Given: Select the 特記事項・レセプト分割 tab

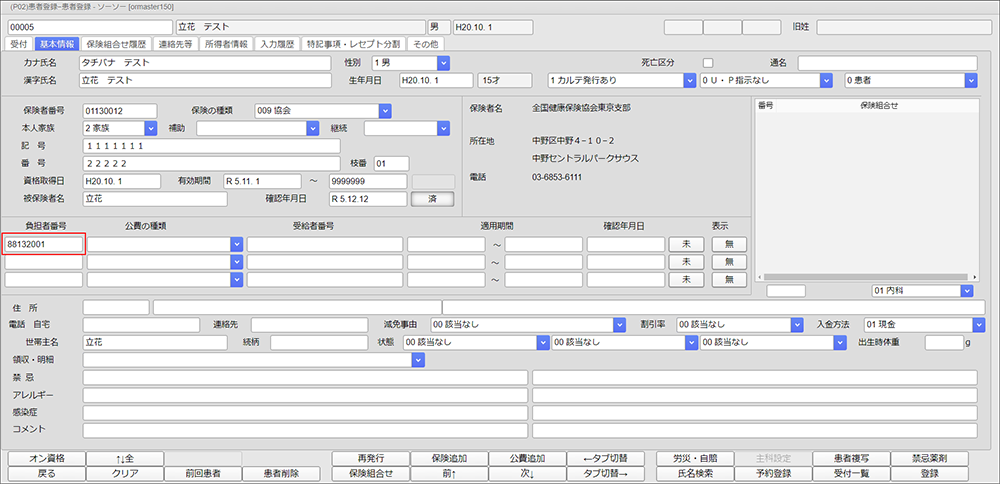Looking at the screenshot, I should [x=353, y=44].
